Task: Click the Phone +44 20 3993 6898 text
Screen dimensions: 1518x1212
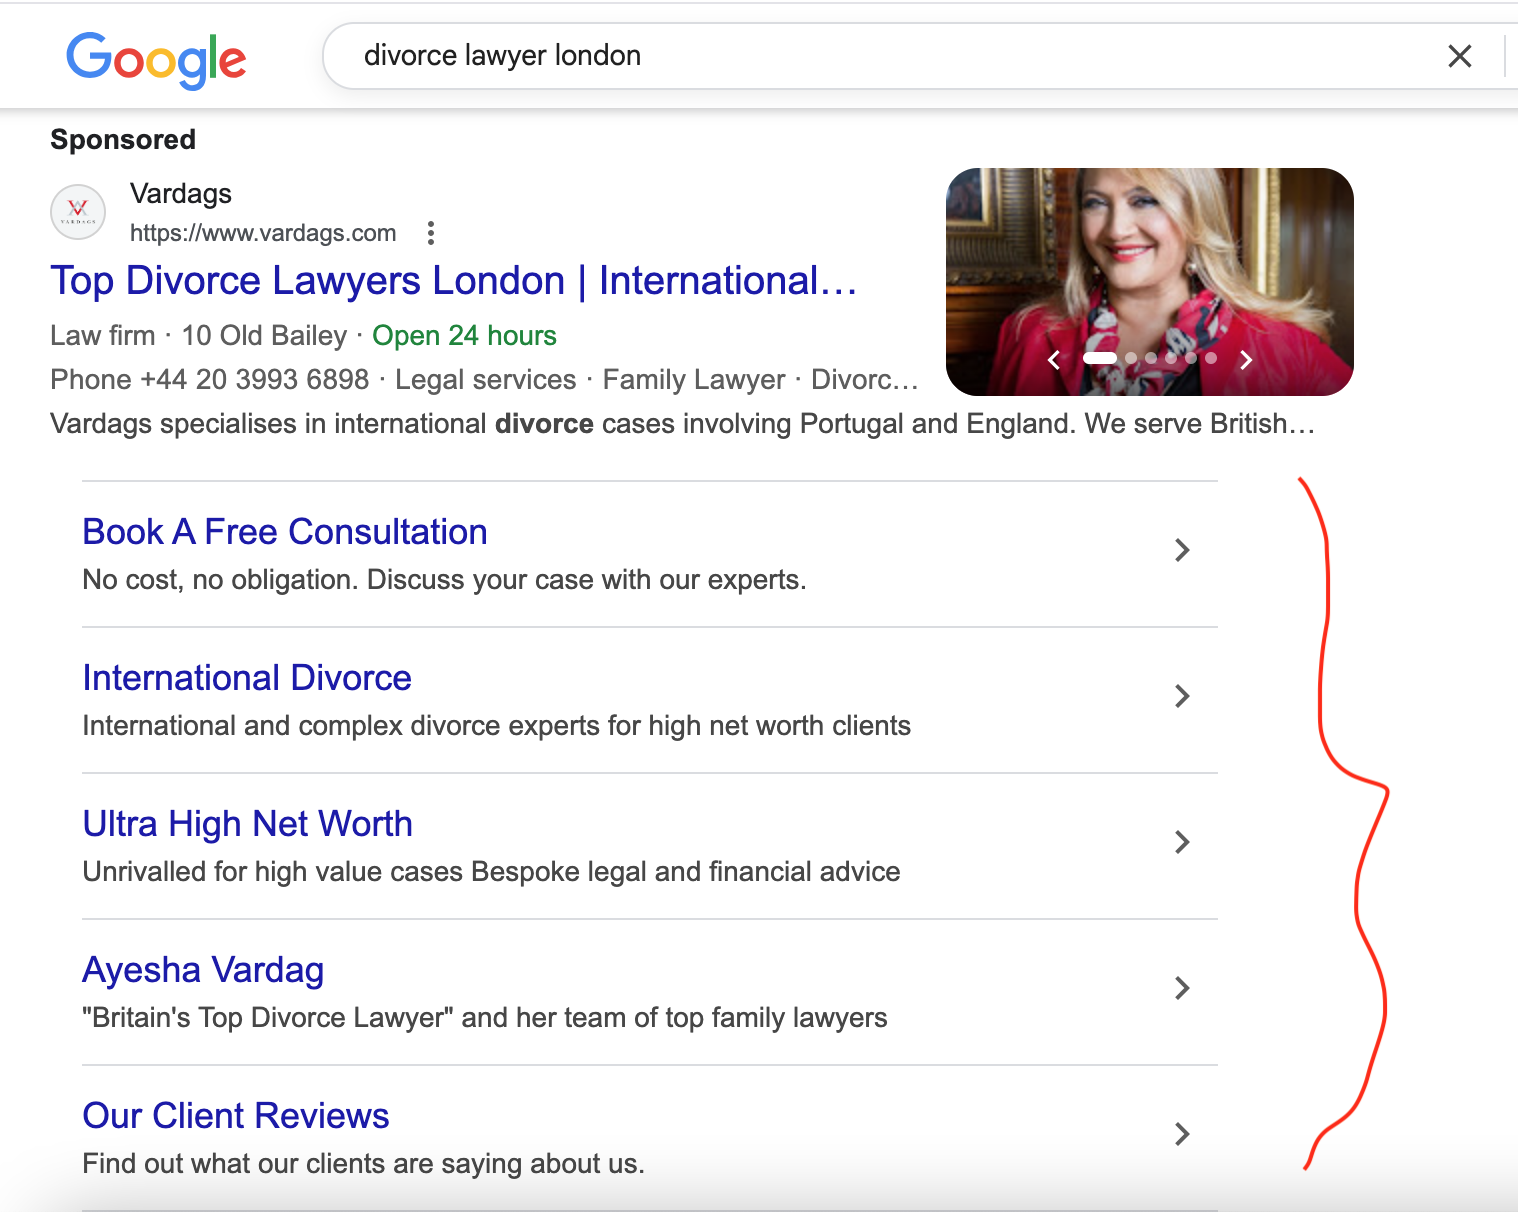Action: point(210,380)
